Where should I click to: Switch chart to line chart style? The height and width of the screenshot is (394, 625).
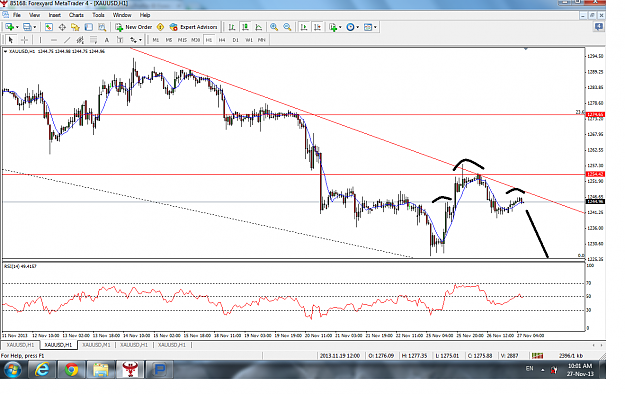pyautogui.click(x=259, y=27)
